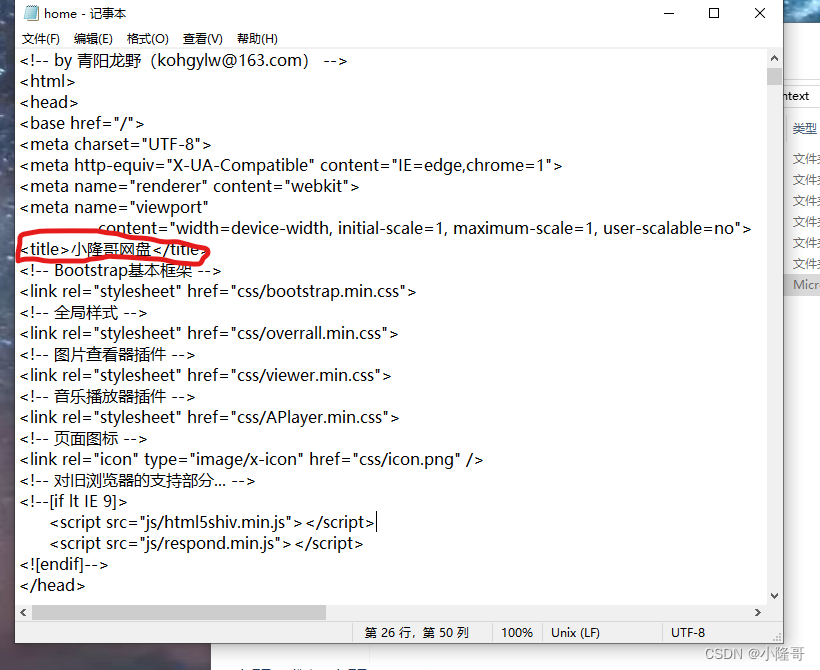
Task: Click the 类型 column header in the background window
Action: coord(804,129)
